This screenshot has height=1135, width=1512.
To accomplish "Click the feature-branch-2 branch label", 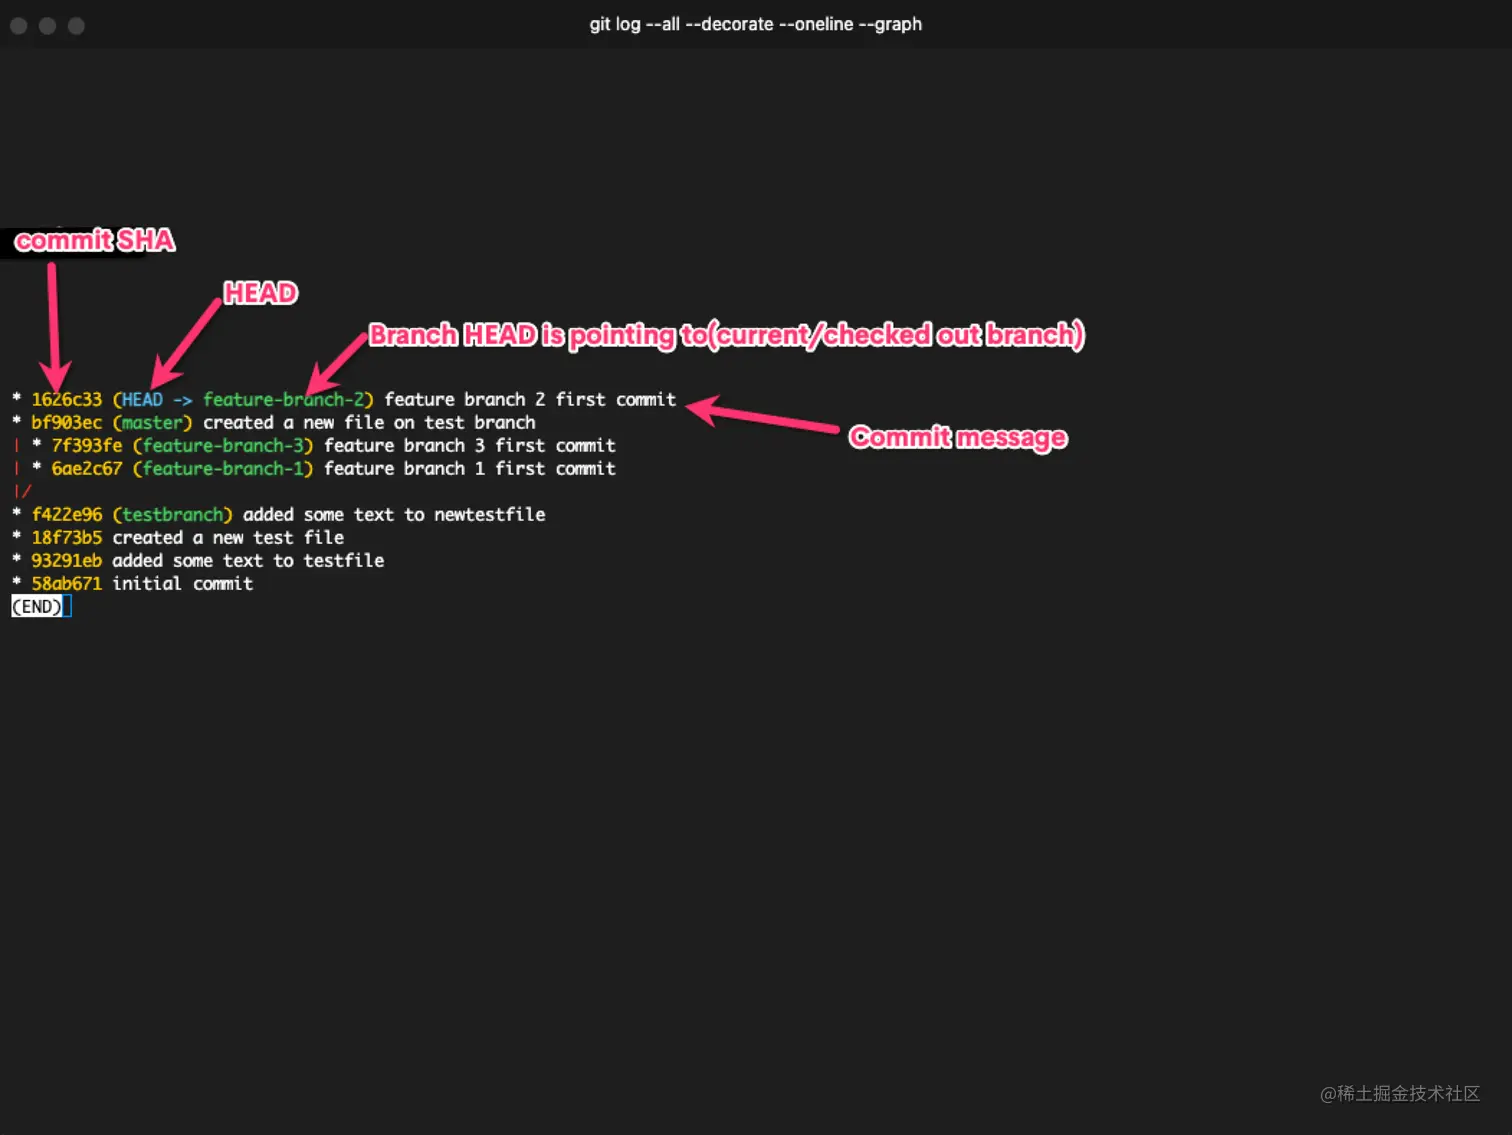I will (284, 400).
